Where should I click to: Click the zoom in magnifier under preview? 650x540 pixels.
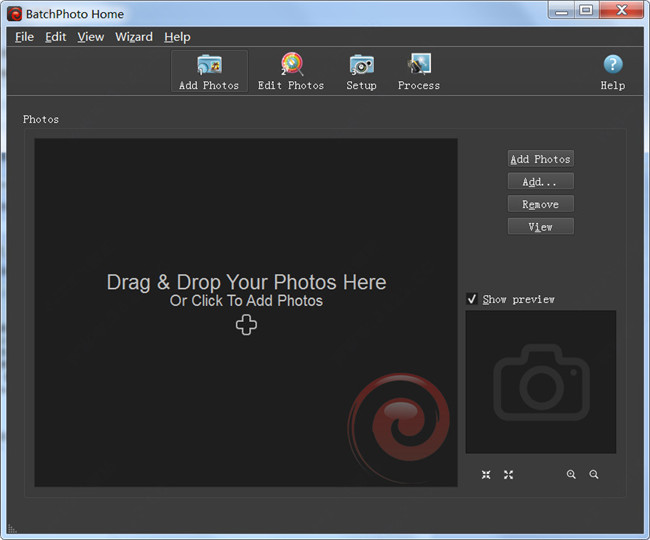coord(571,475)
